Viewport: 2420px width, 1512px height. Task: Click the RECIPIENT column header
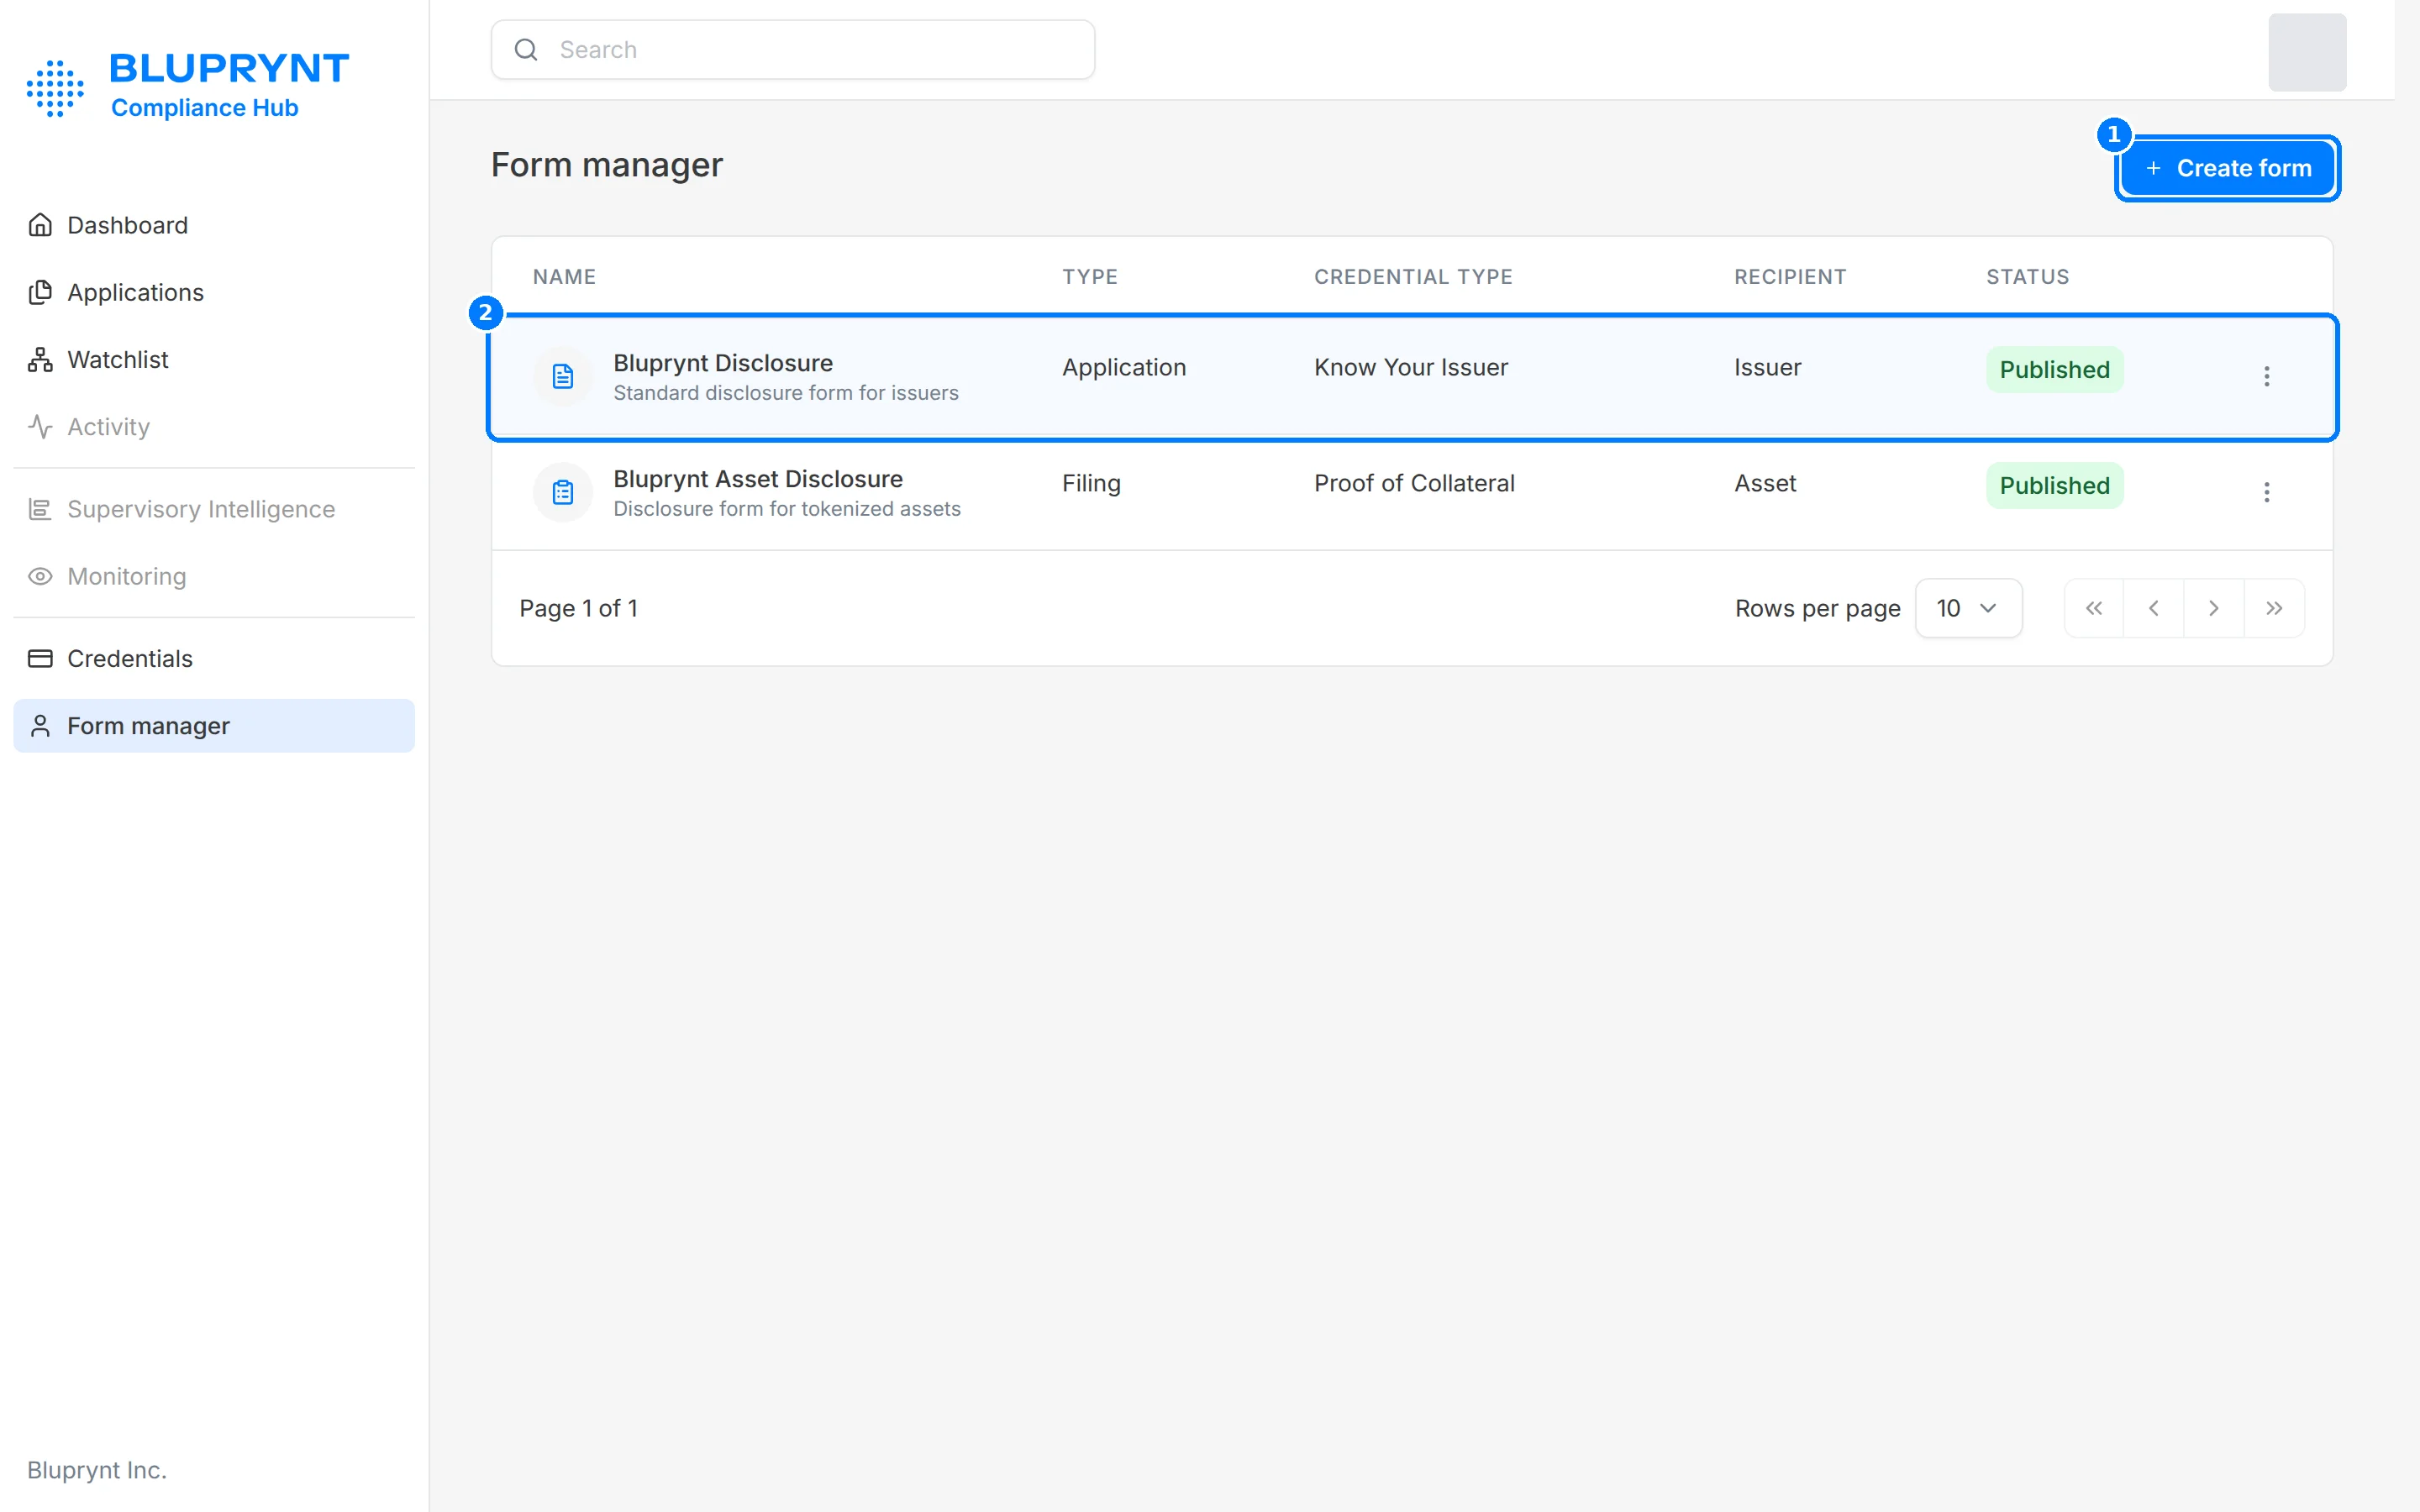1790,276
